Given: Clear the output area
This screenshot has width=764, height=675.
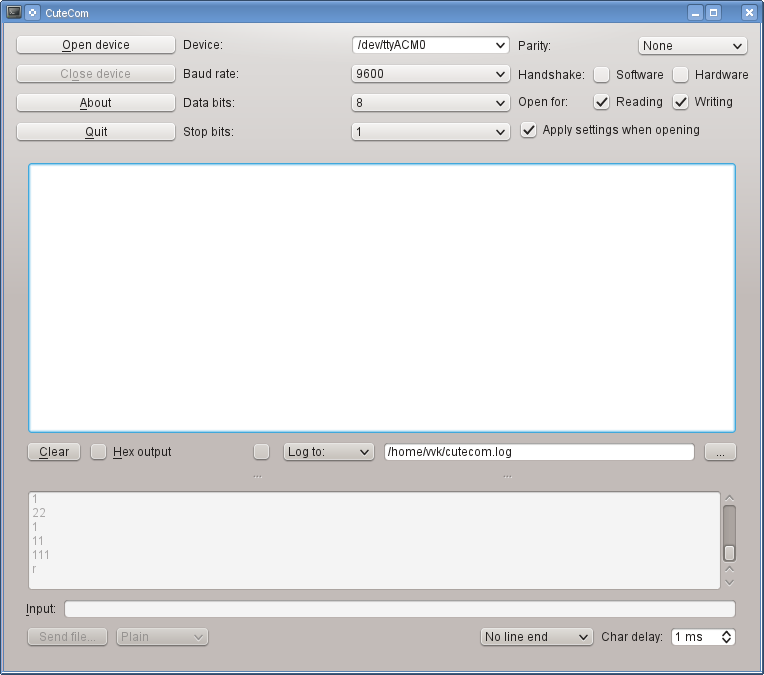Looking at the screenshot, I should [54, 452].
